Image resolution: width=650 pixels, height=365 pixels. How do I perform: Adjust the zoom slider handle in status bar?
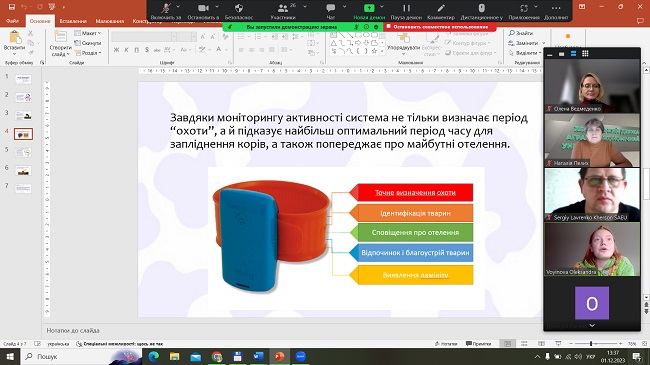coord(591,343)
